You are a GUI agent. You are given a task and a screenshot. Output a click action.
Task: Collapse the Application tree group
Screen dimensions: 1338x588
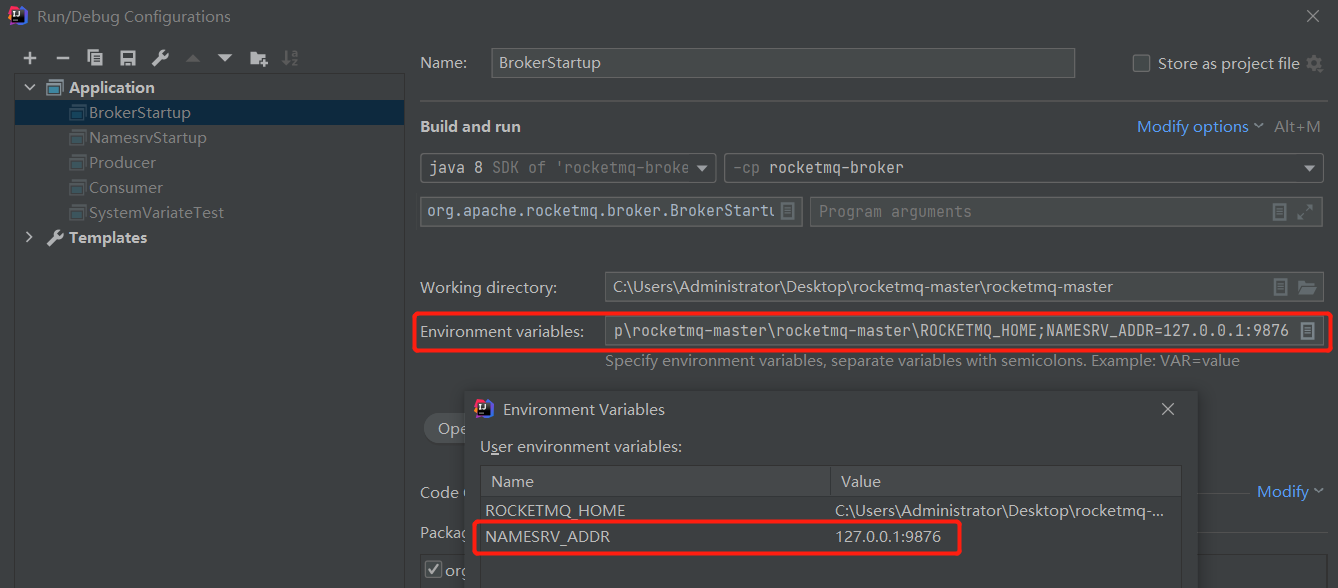pos(29,87)
